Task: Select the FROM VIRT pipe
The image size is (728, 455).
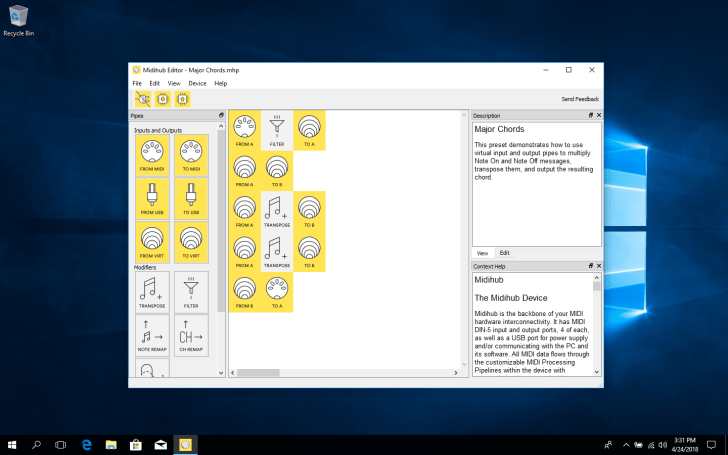Action: (152, 242)
